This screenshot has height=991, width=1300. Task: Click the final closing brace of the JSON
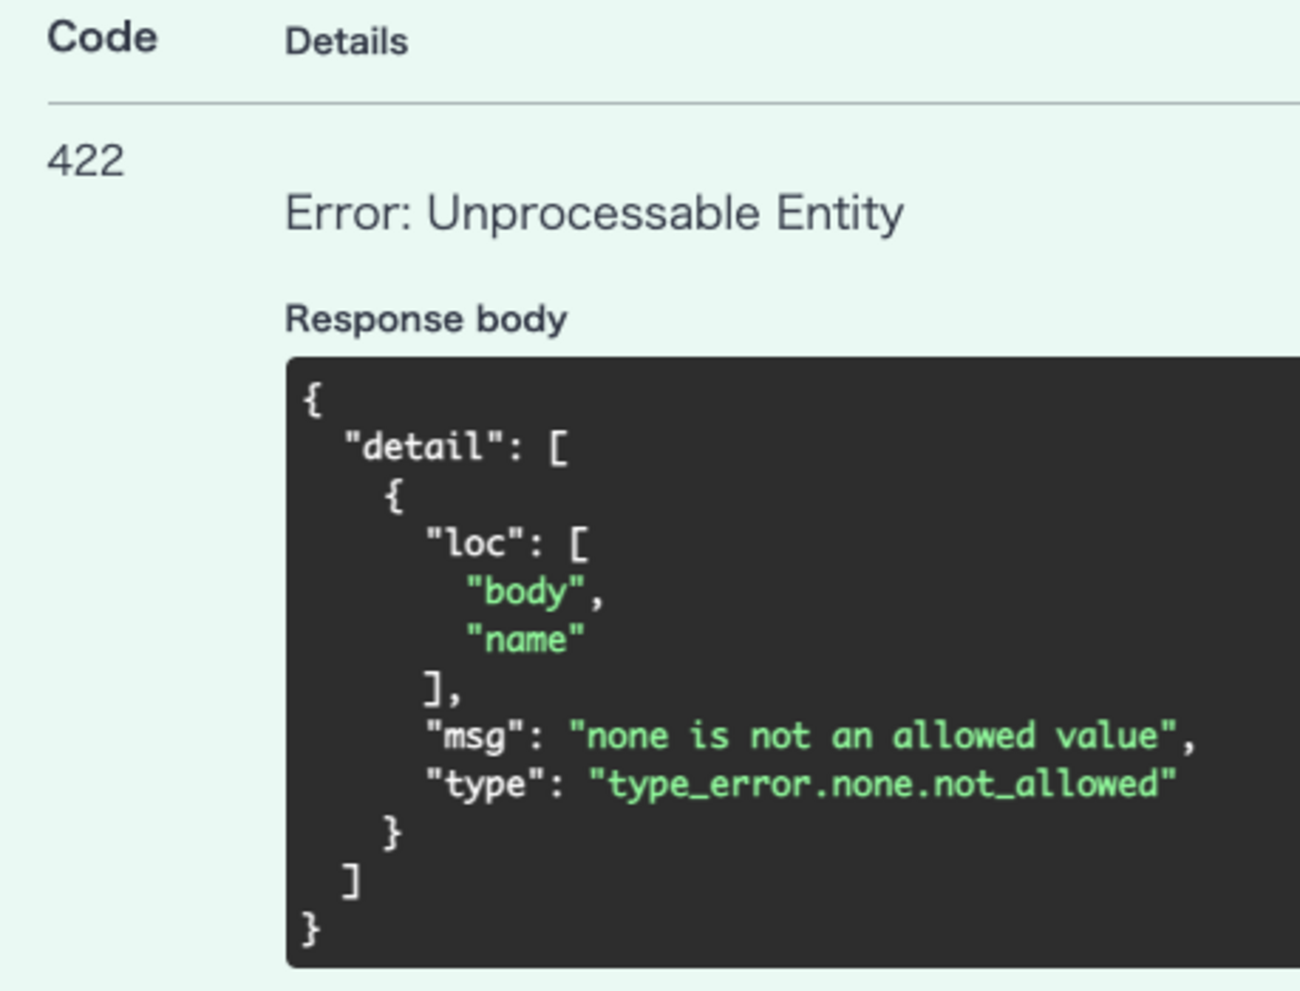click(x=311, y=929)
